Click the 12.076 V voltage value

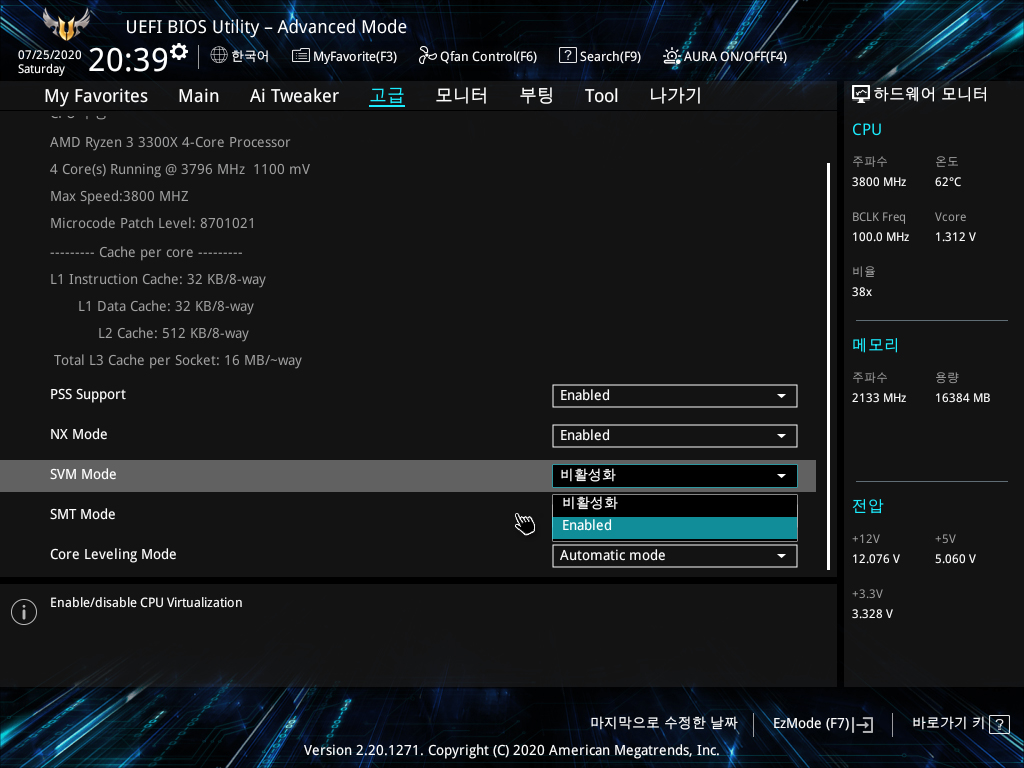(x=875, y=559)
